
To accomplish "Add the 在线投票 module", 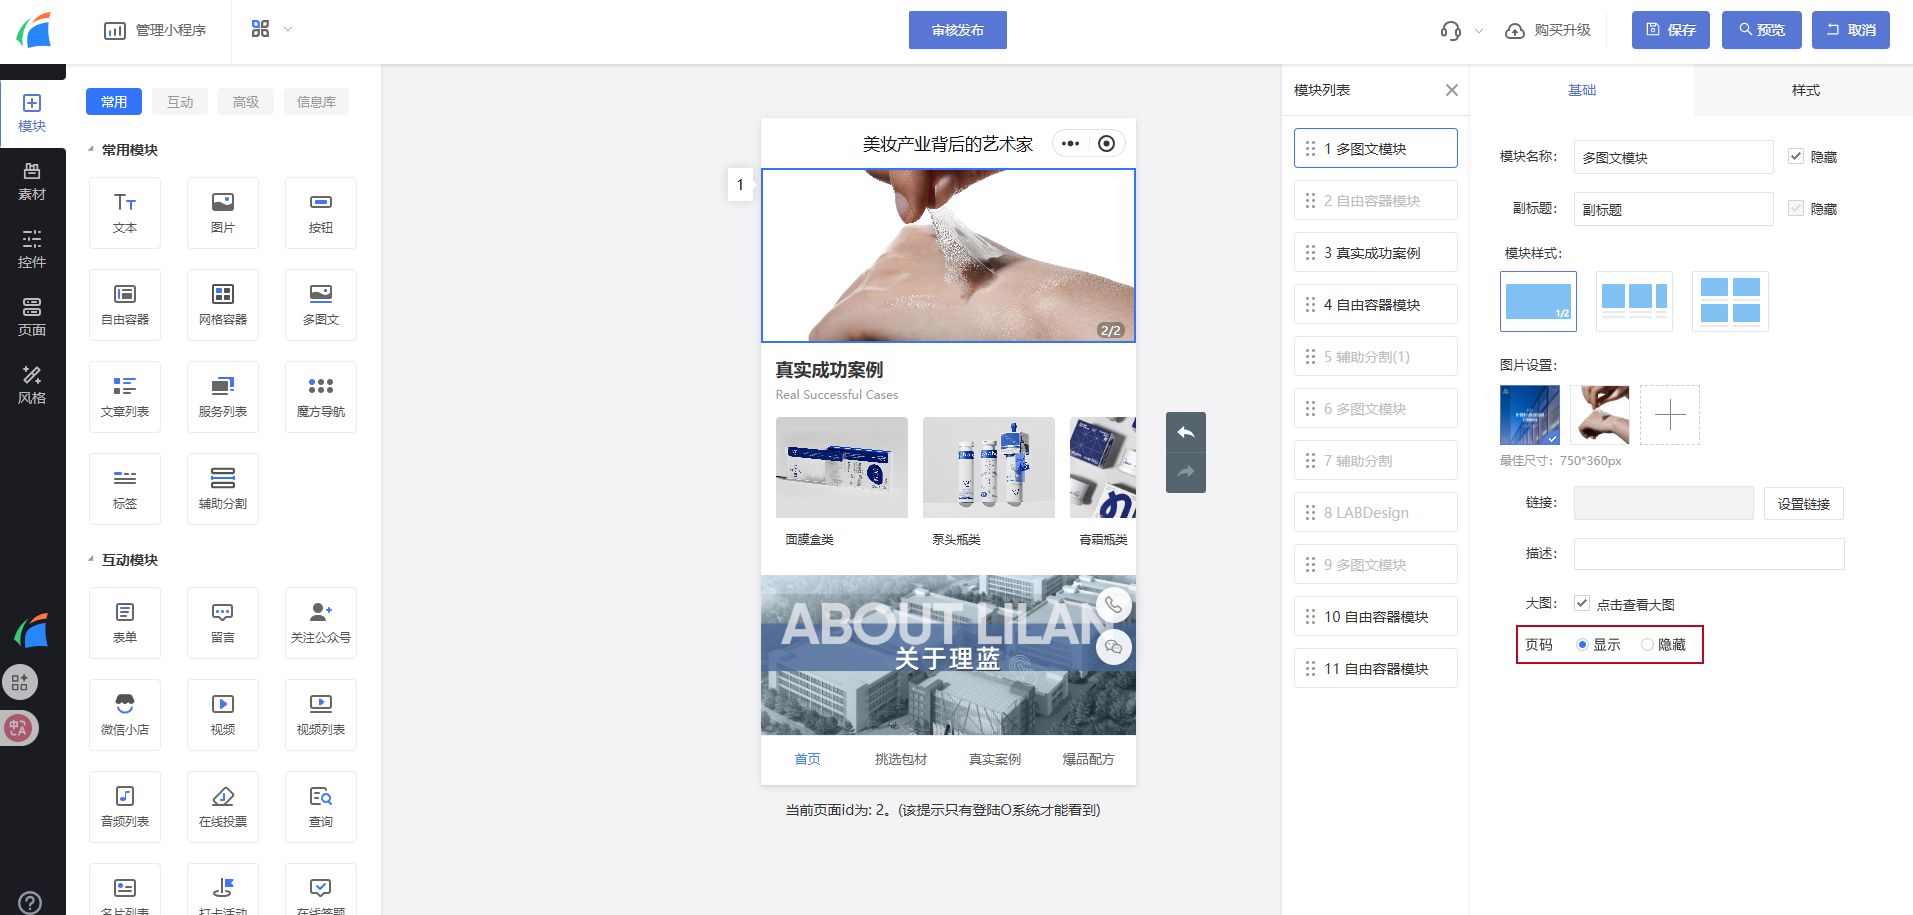I will (x=223, y=807).
